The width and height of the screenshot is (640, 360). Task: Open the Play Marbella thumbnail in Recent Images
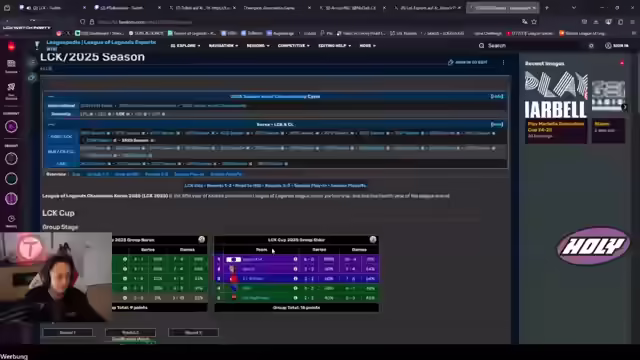(556, 95)
